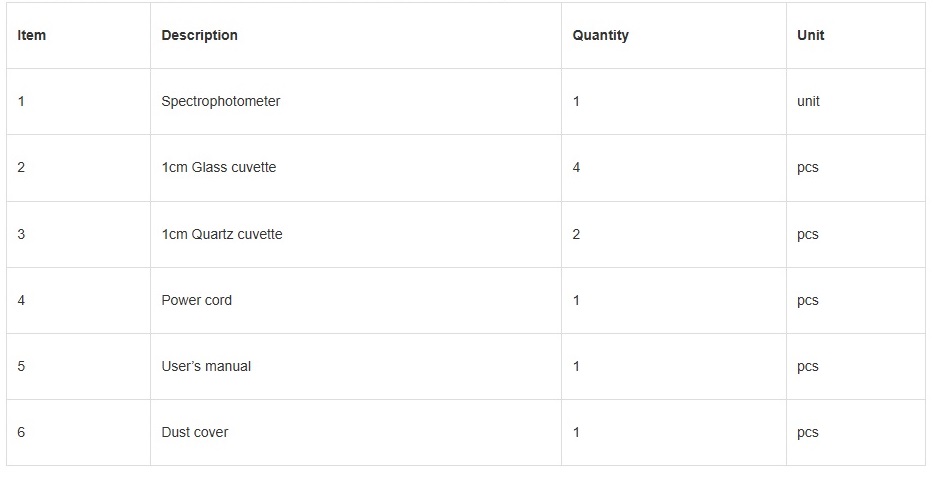
Task: Click the User's manual cell
Action: click(x=206, y=366)
